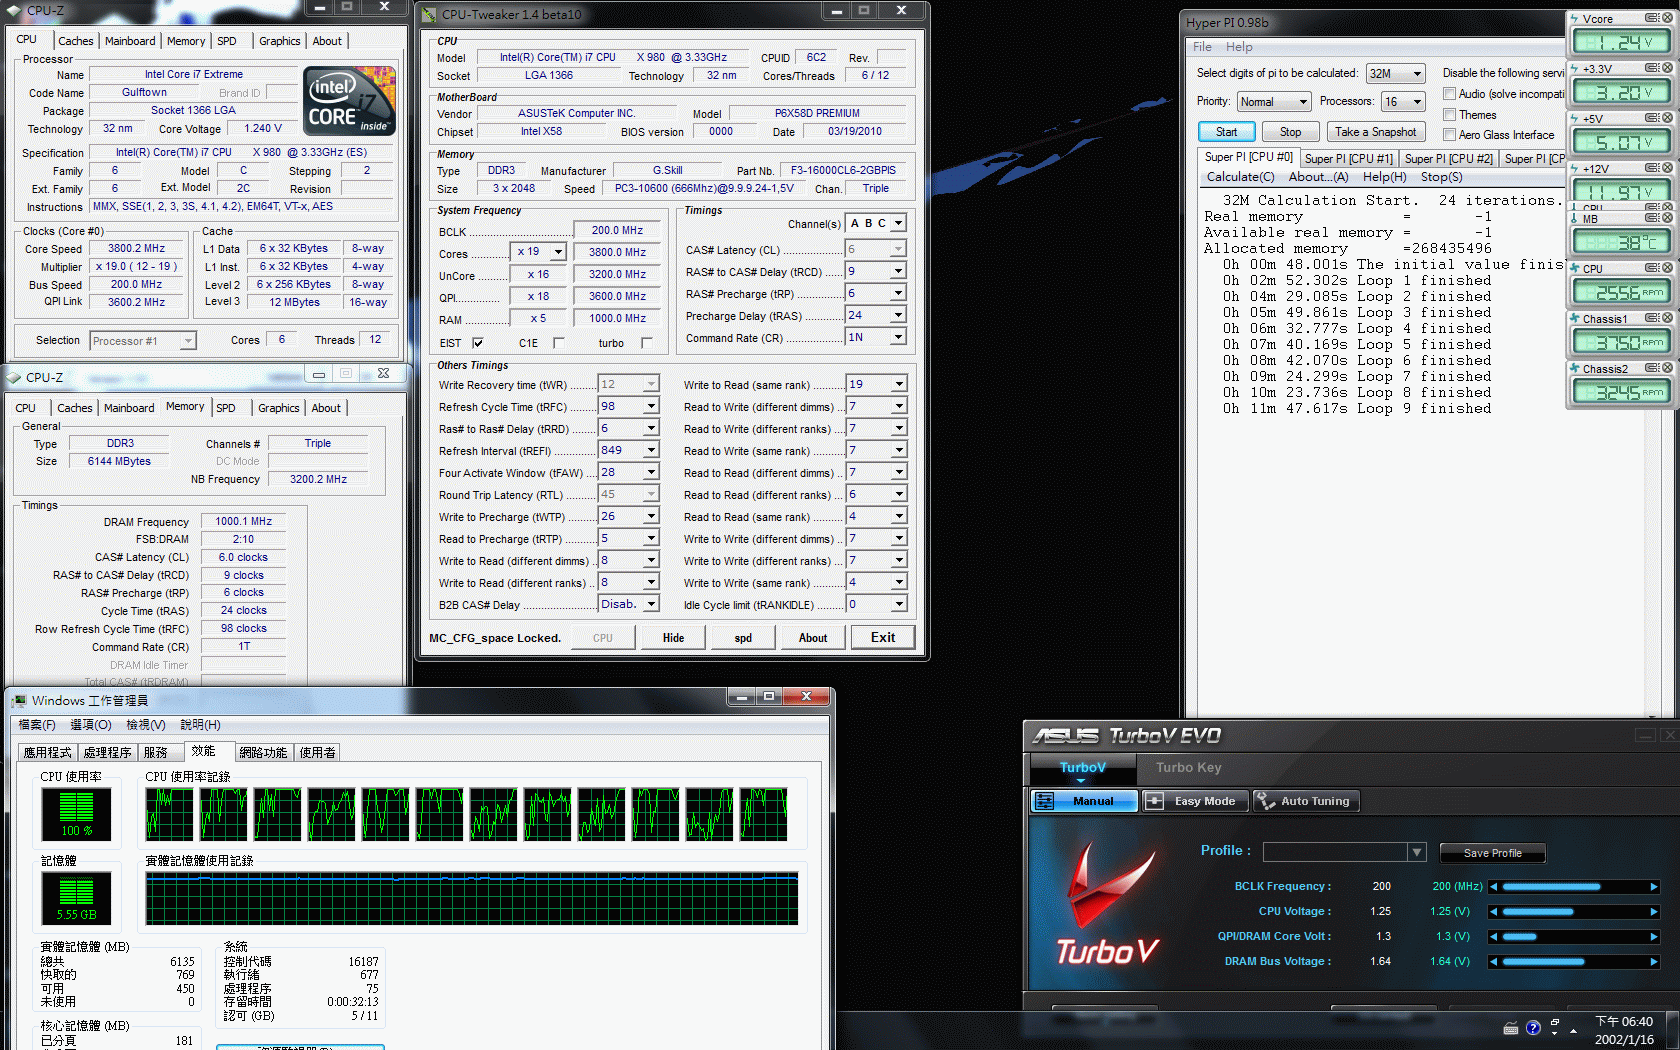The width and height of the screenshot is (1680, 1050).
Task: Click Exit button in CPU-Tweaker
Action: point(883,638)
